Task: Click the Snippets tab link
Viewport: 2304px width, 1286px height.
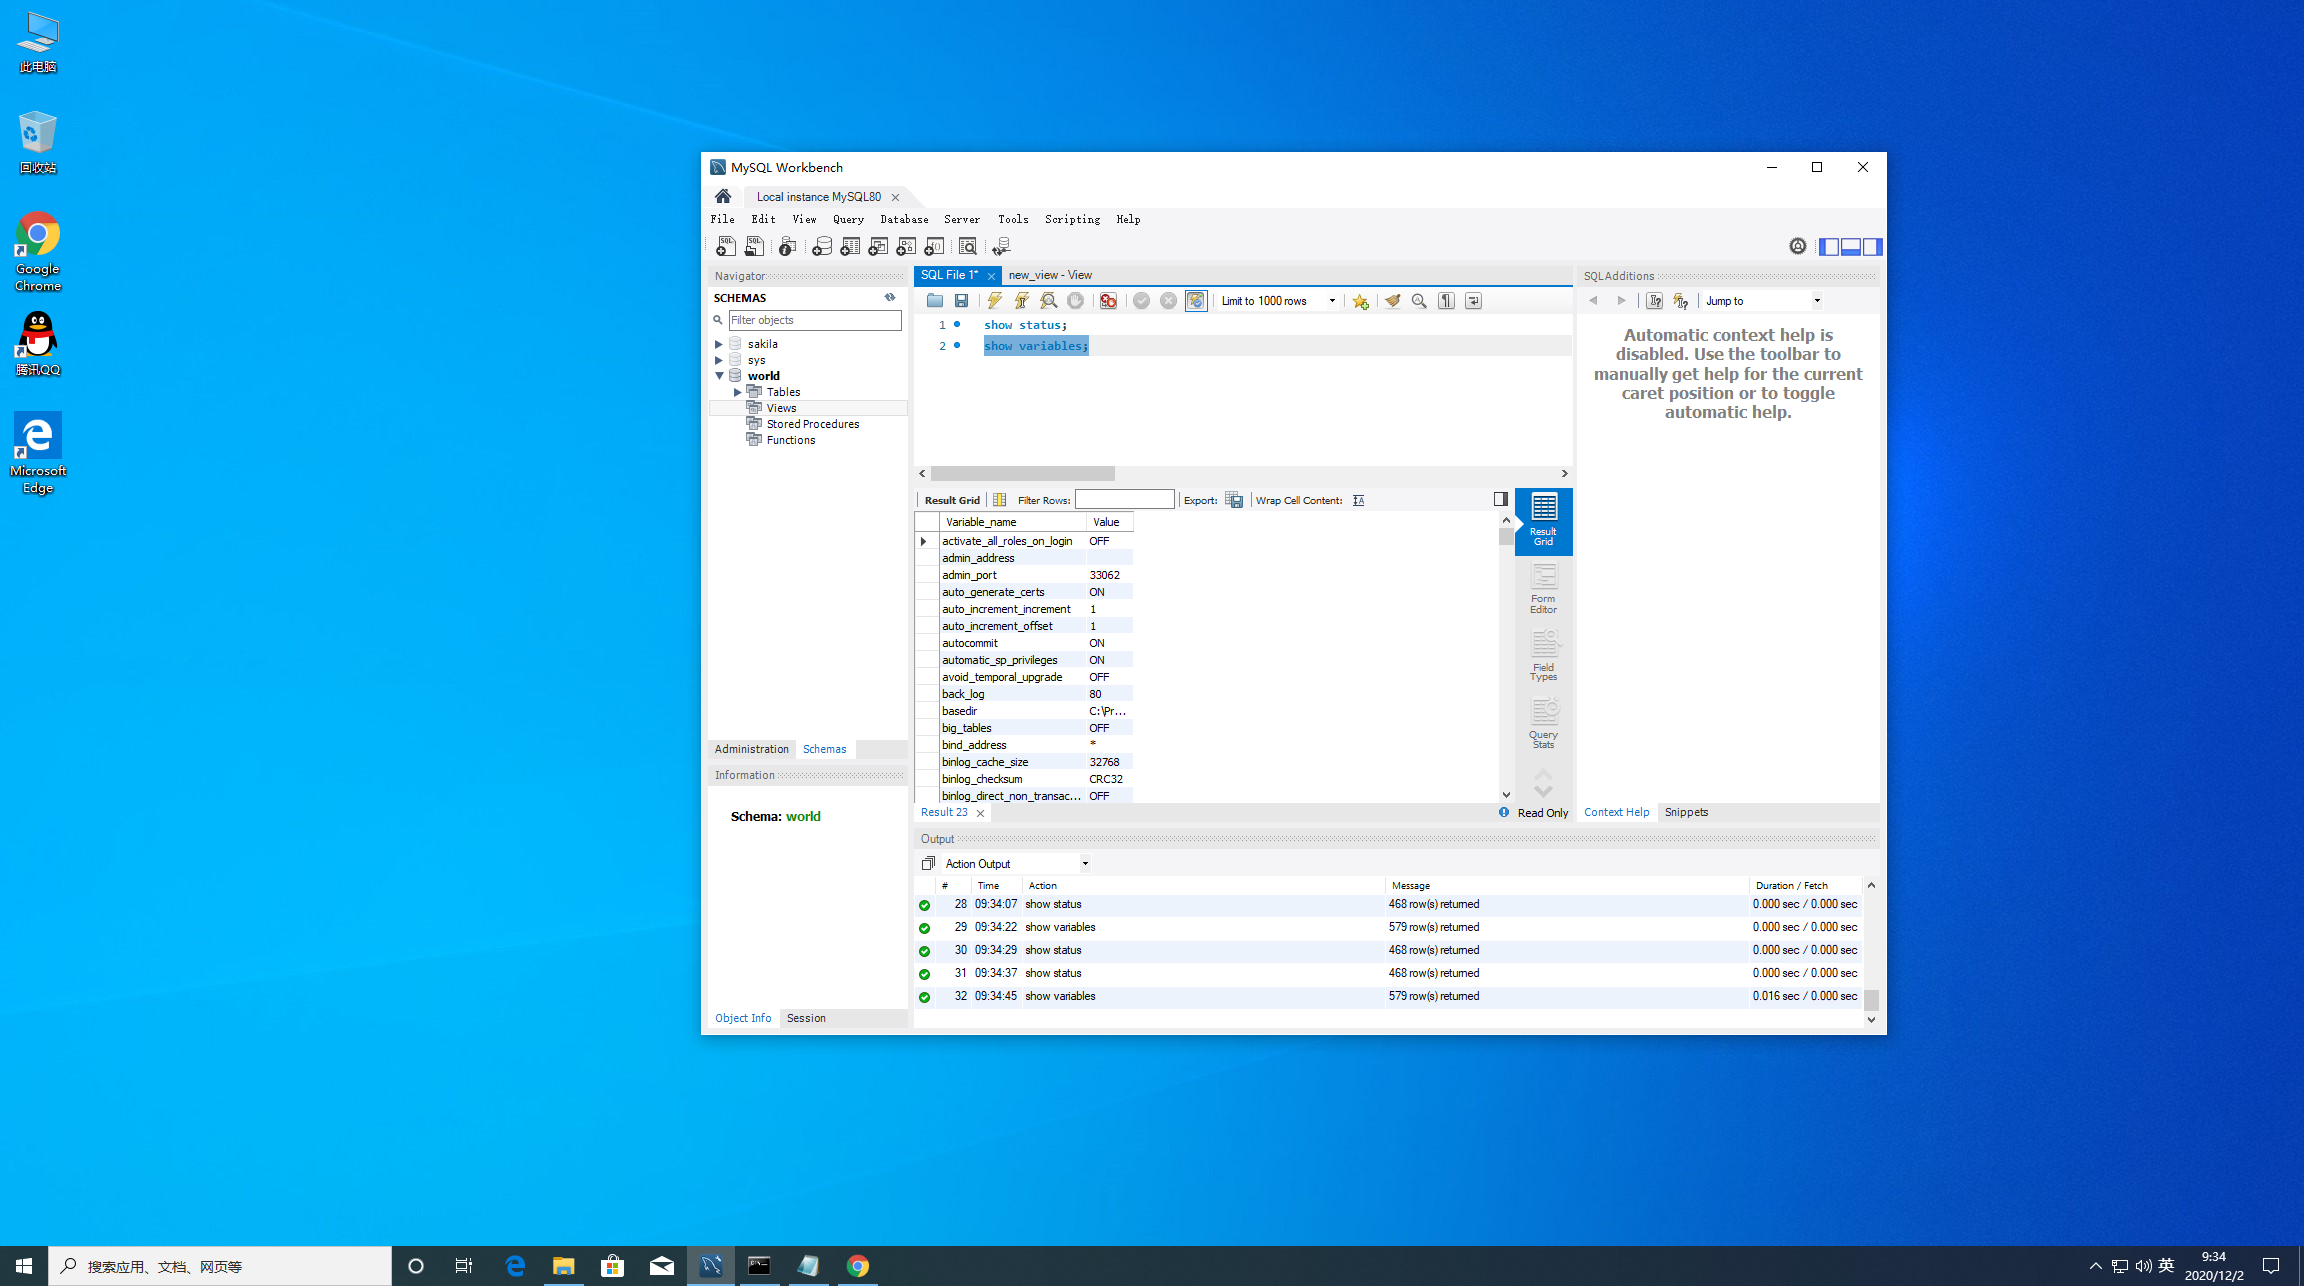Action: [x=1686, y=812]
